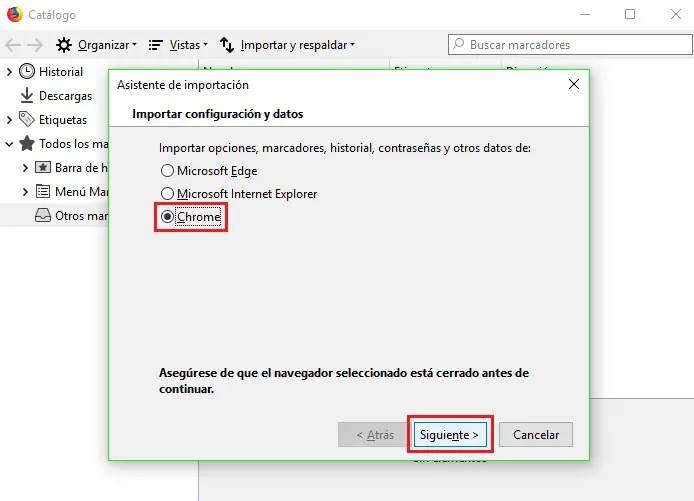Open the Vistas menu in Catálogo window
The image size is (694, 501).
[x=189, y=45]
